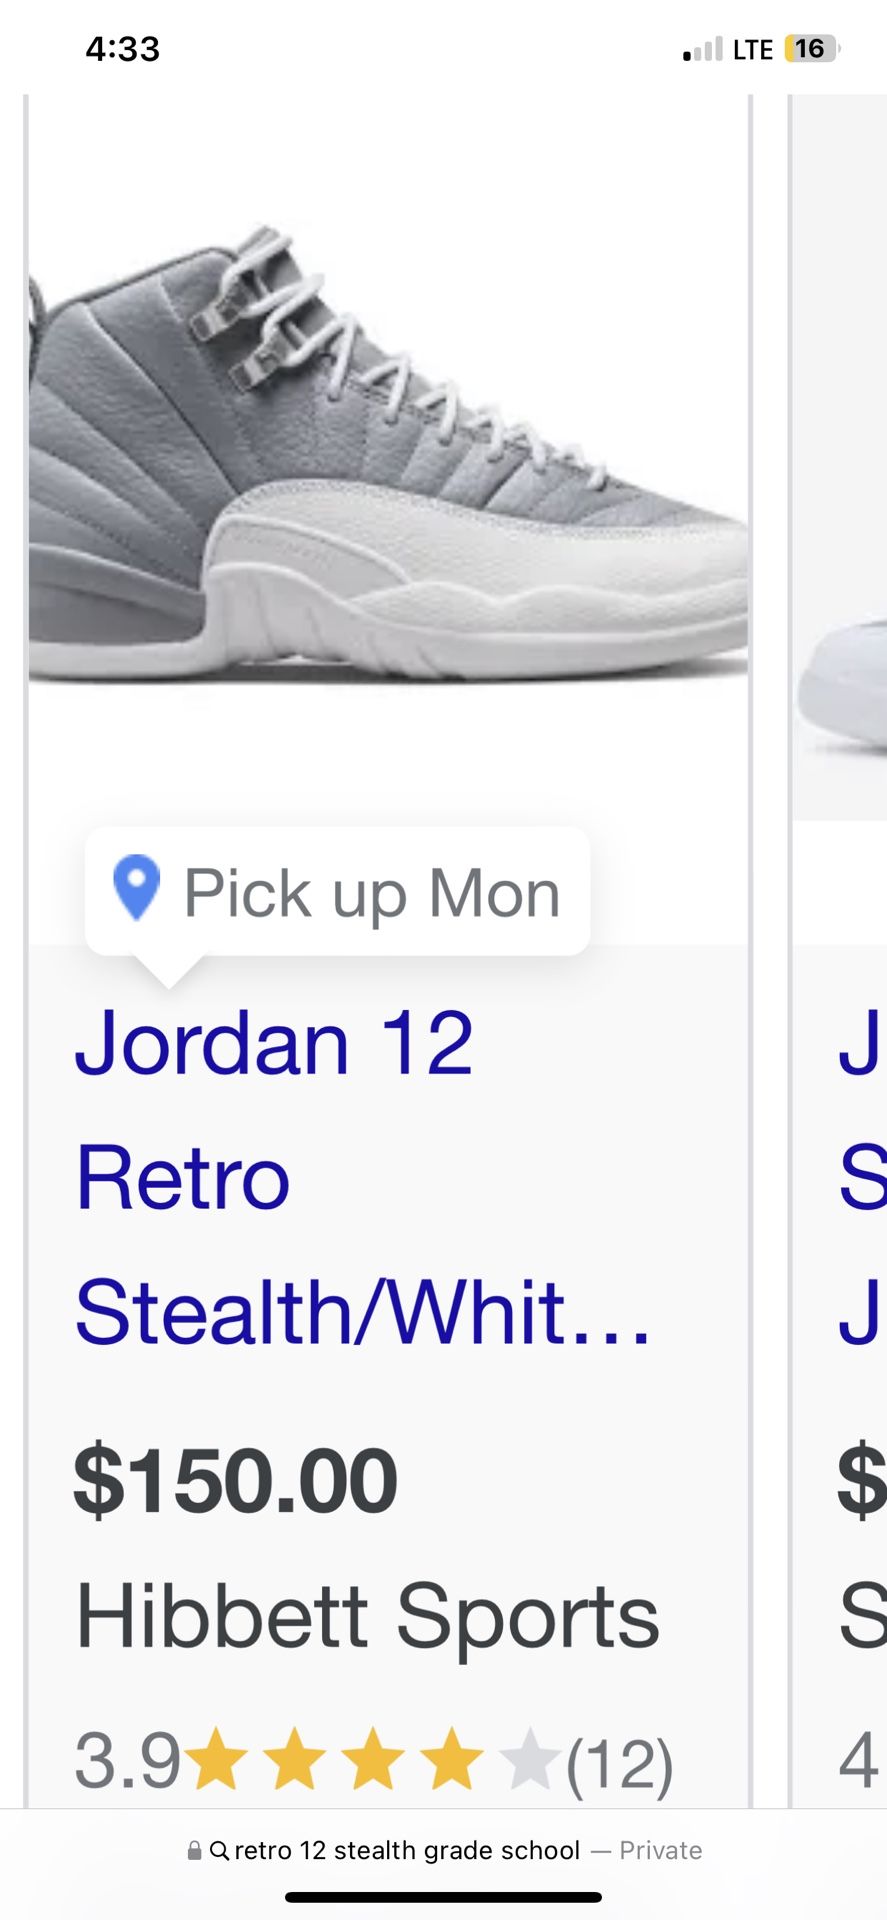Tap the cellular signal bars icon

point(702,49)
